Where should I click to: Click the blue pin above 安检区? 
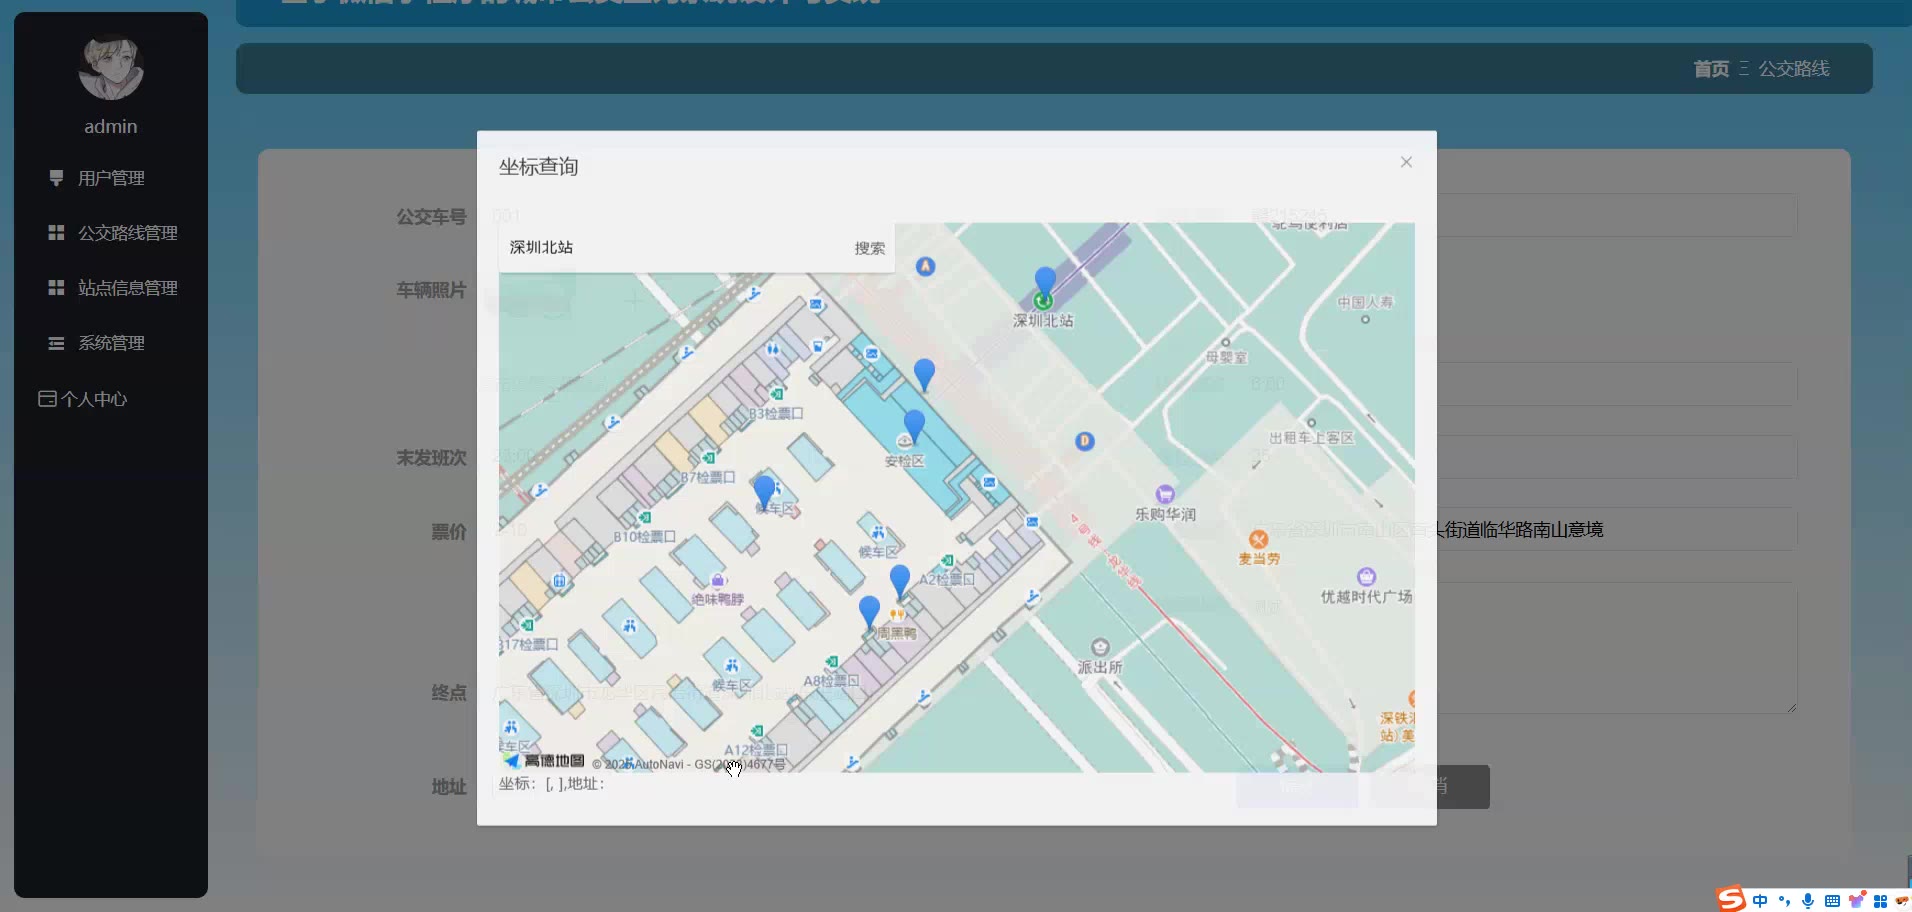914,424
